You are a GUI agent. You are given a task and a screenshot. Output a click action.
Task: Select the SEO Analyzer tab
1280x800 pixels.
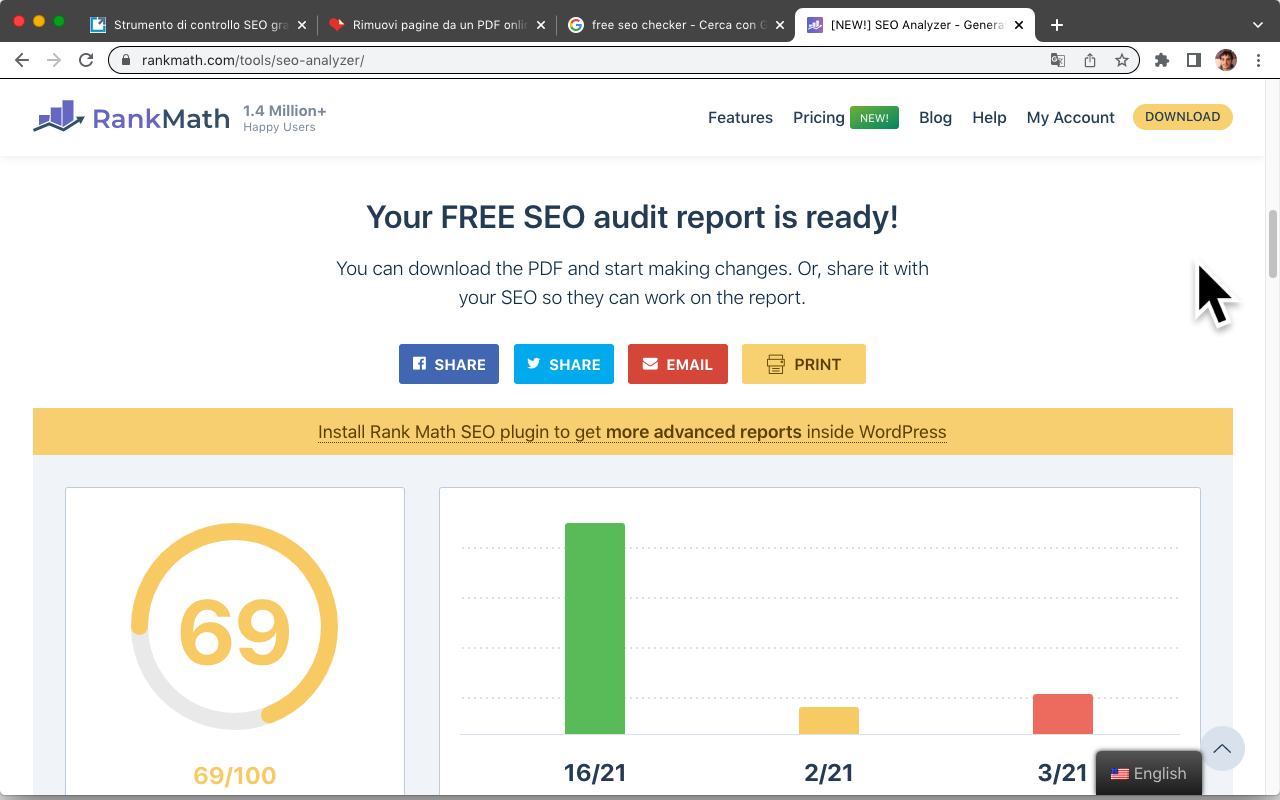(x=914, y=25)
